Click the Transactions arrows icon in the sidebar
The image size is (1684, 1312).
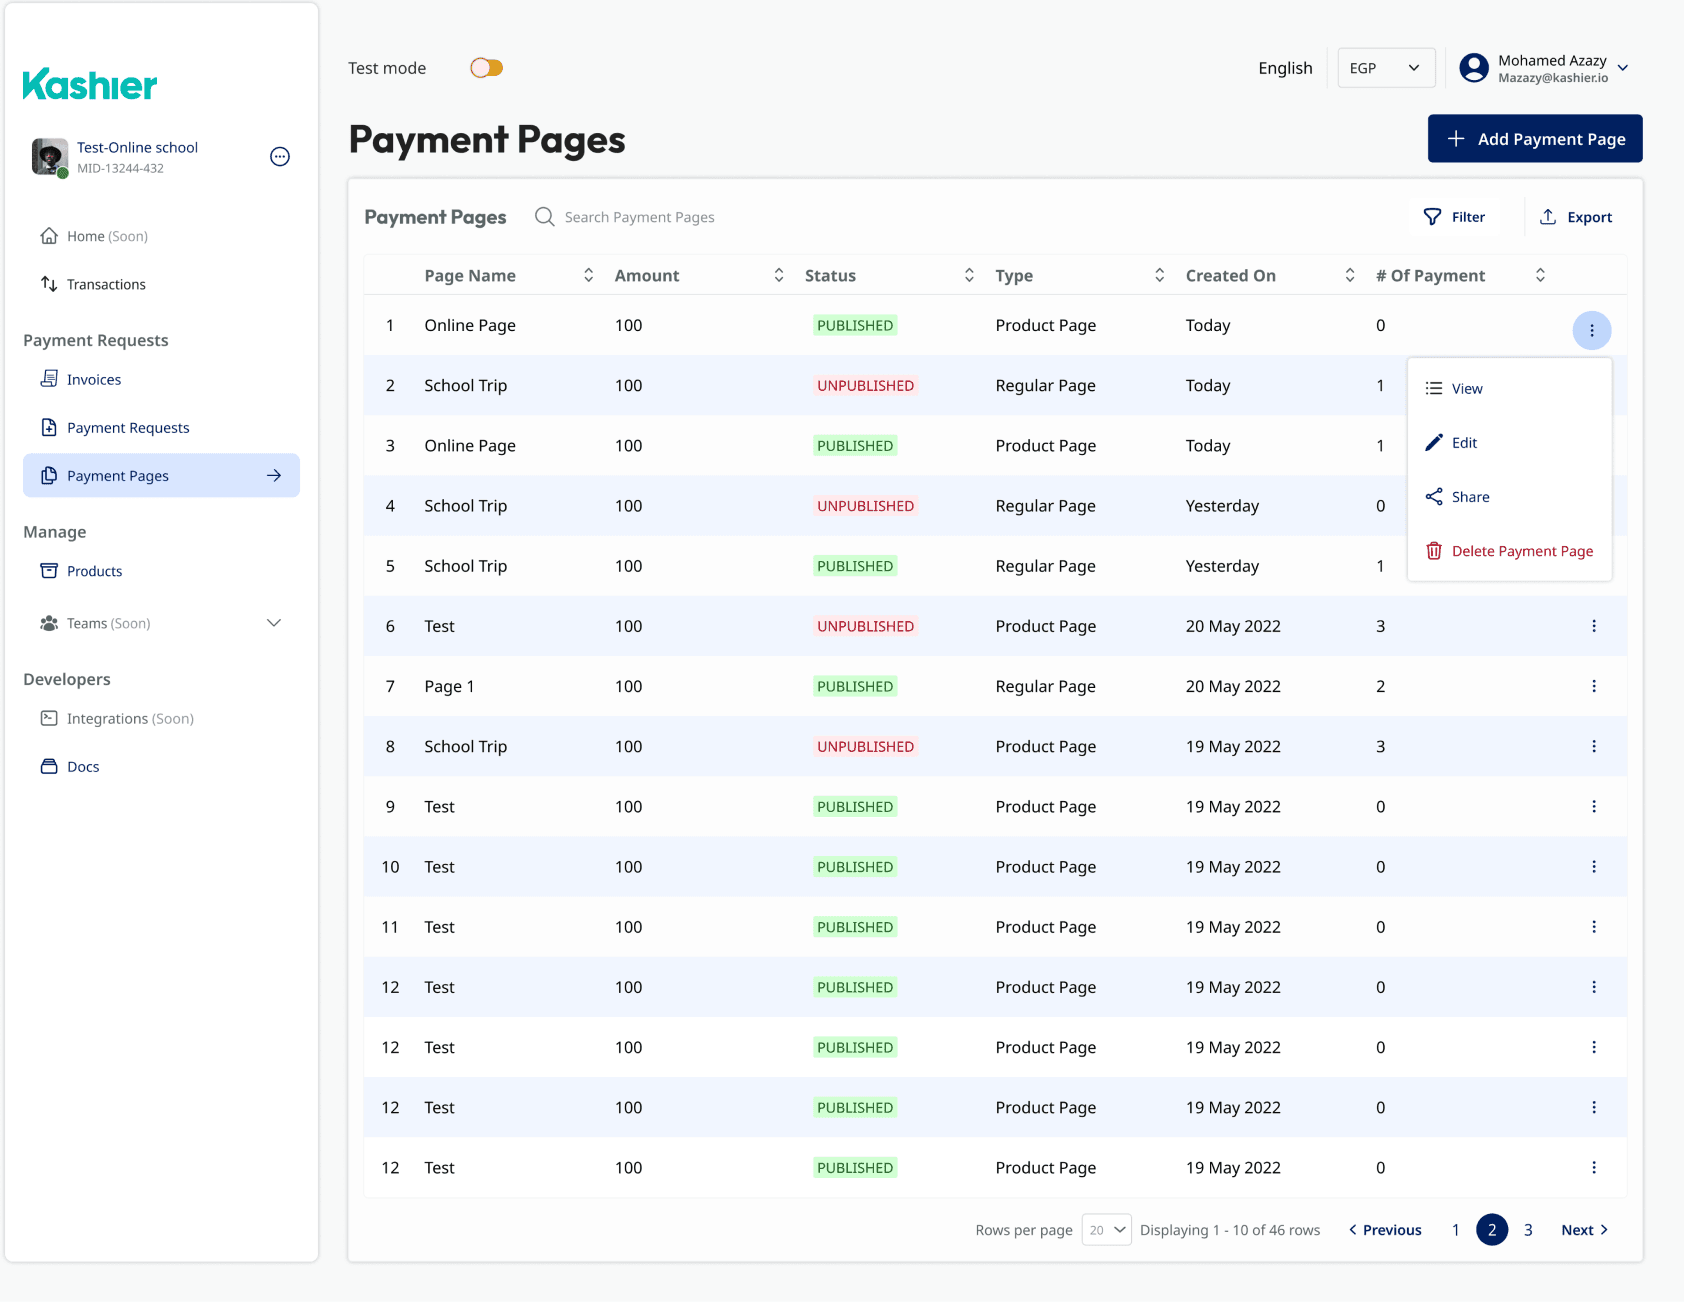pyautogui.click(x=49, y=284)
